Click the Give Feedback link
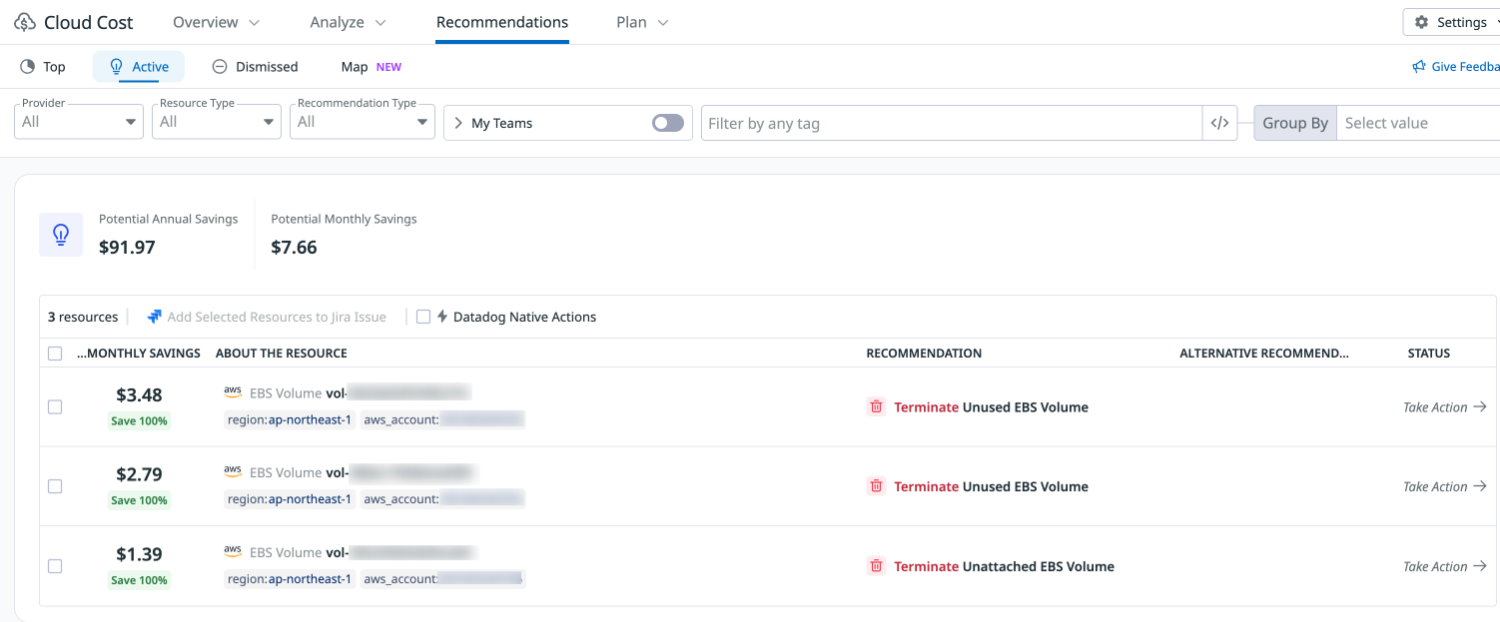 [x=1456, y=67]
